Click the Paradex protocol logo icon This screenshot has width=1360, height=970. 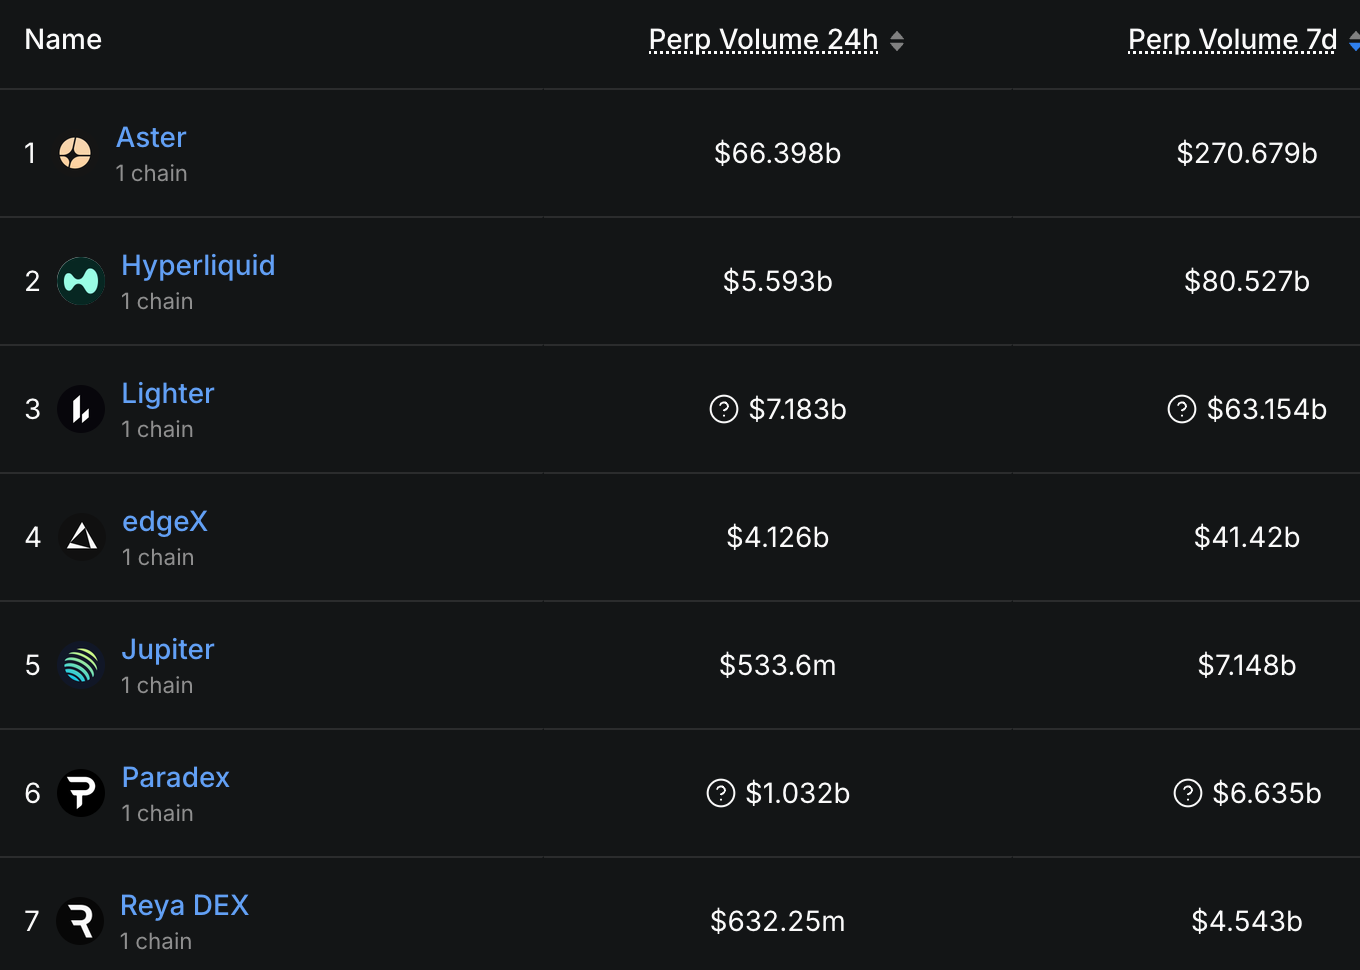coord(81,793)
